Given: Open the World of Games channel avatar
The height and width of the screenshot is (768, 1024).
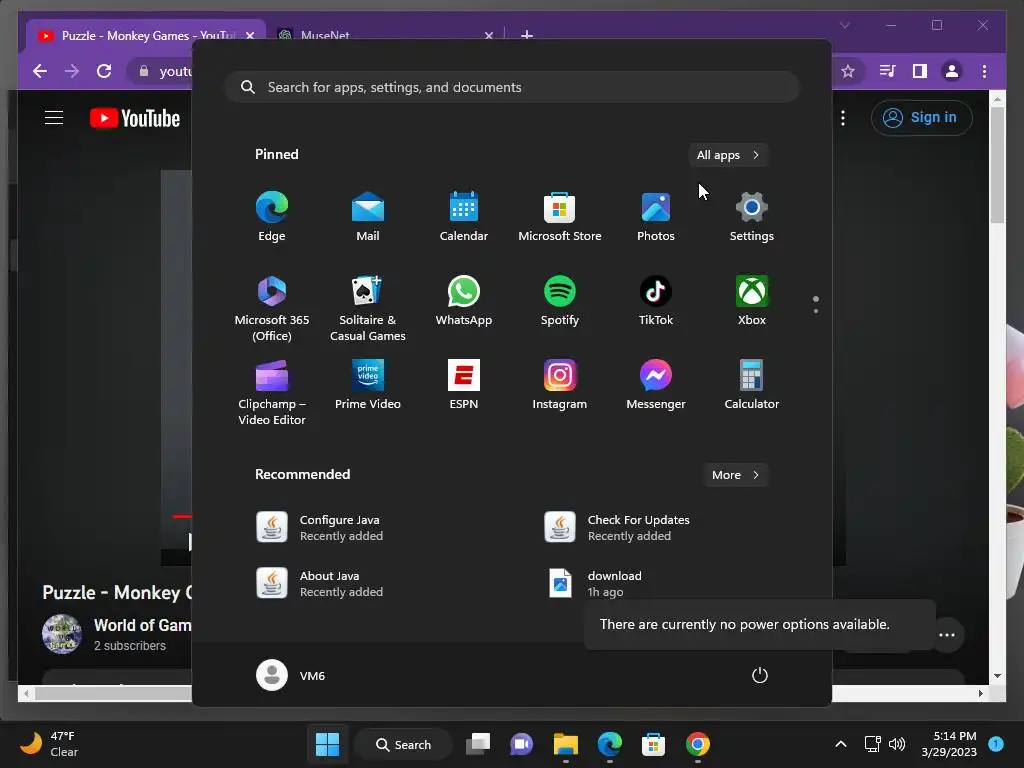Looking at the screenshot, I should click(61, 633).
